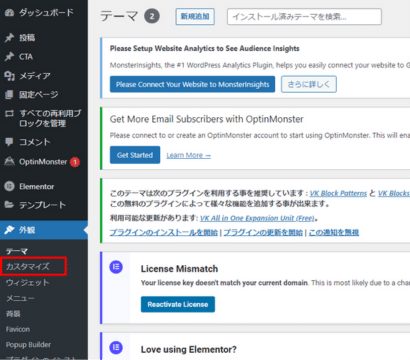This screenshot has width=410, height=360.
Task: Click プラグインのインストールを開始 link
Action: point(164,232)
